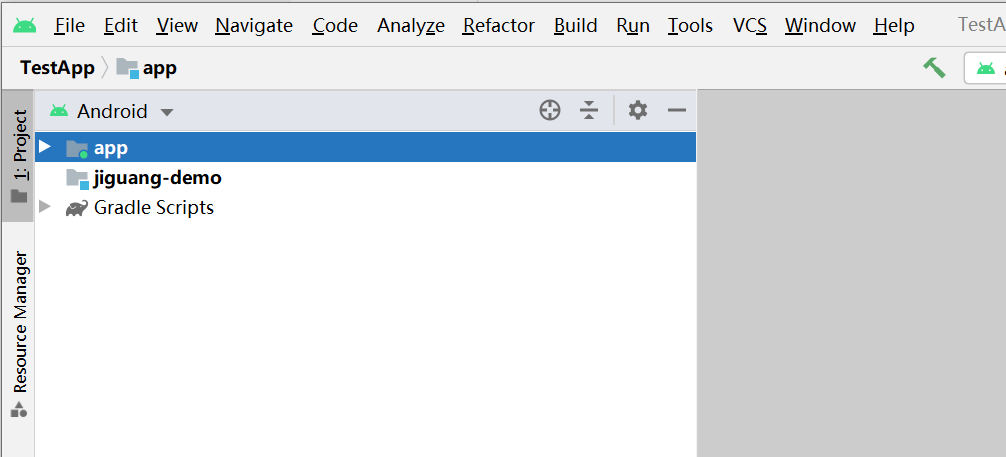Open the VCS menu
This screenshot has height=457, width=1006.
pos(749,25)
